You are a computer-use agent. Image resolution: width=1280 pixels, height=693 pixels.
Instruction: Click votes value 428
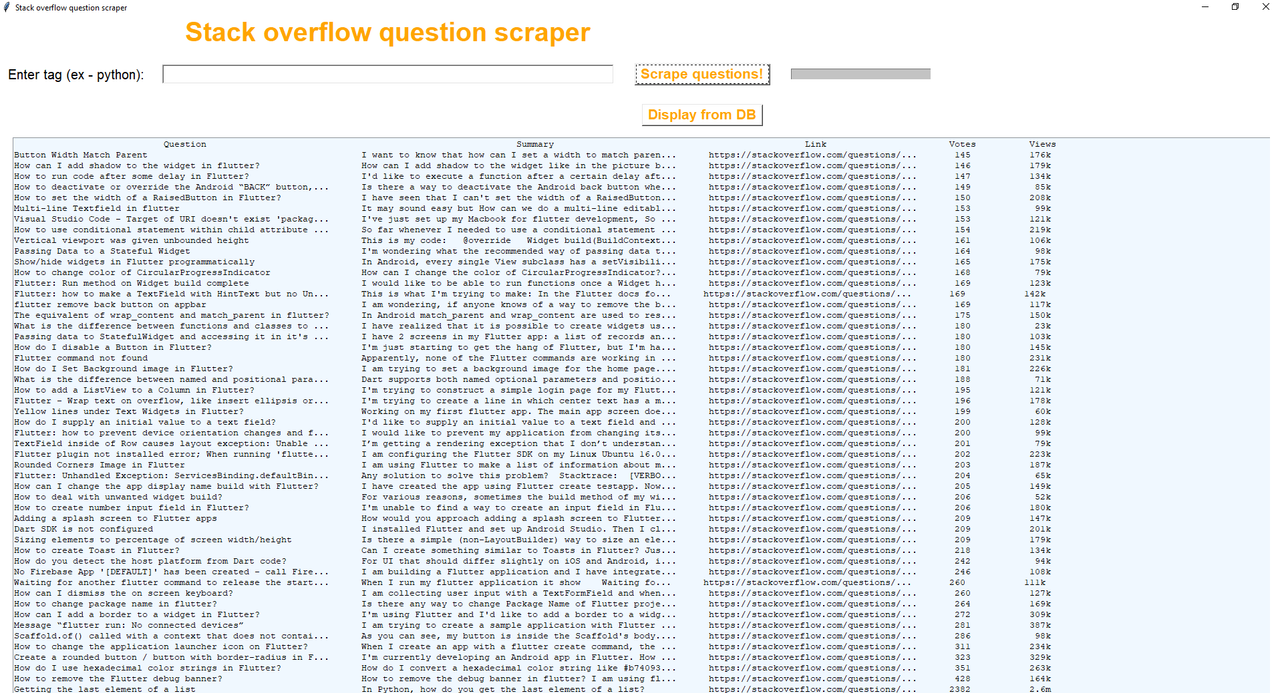(x=962, y=678)
